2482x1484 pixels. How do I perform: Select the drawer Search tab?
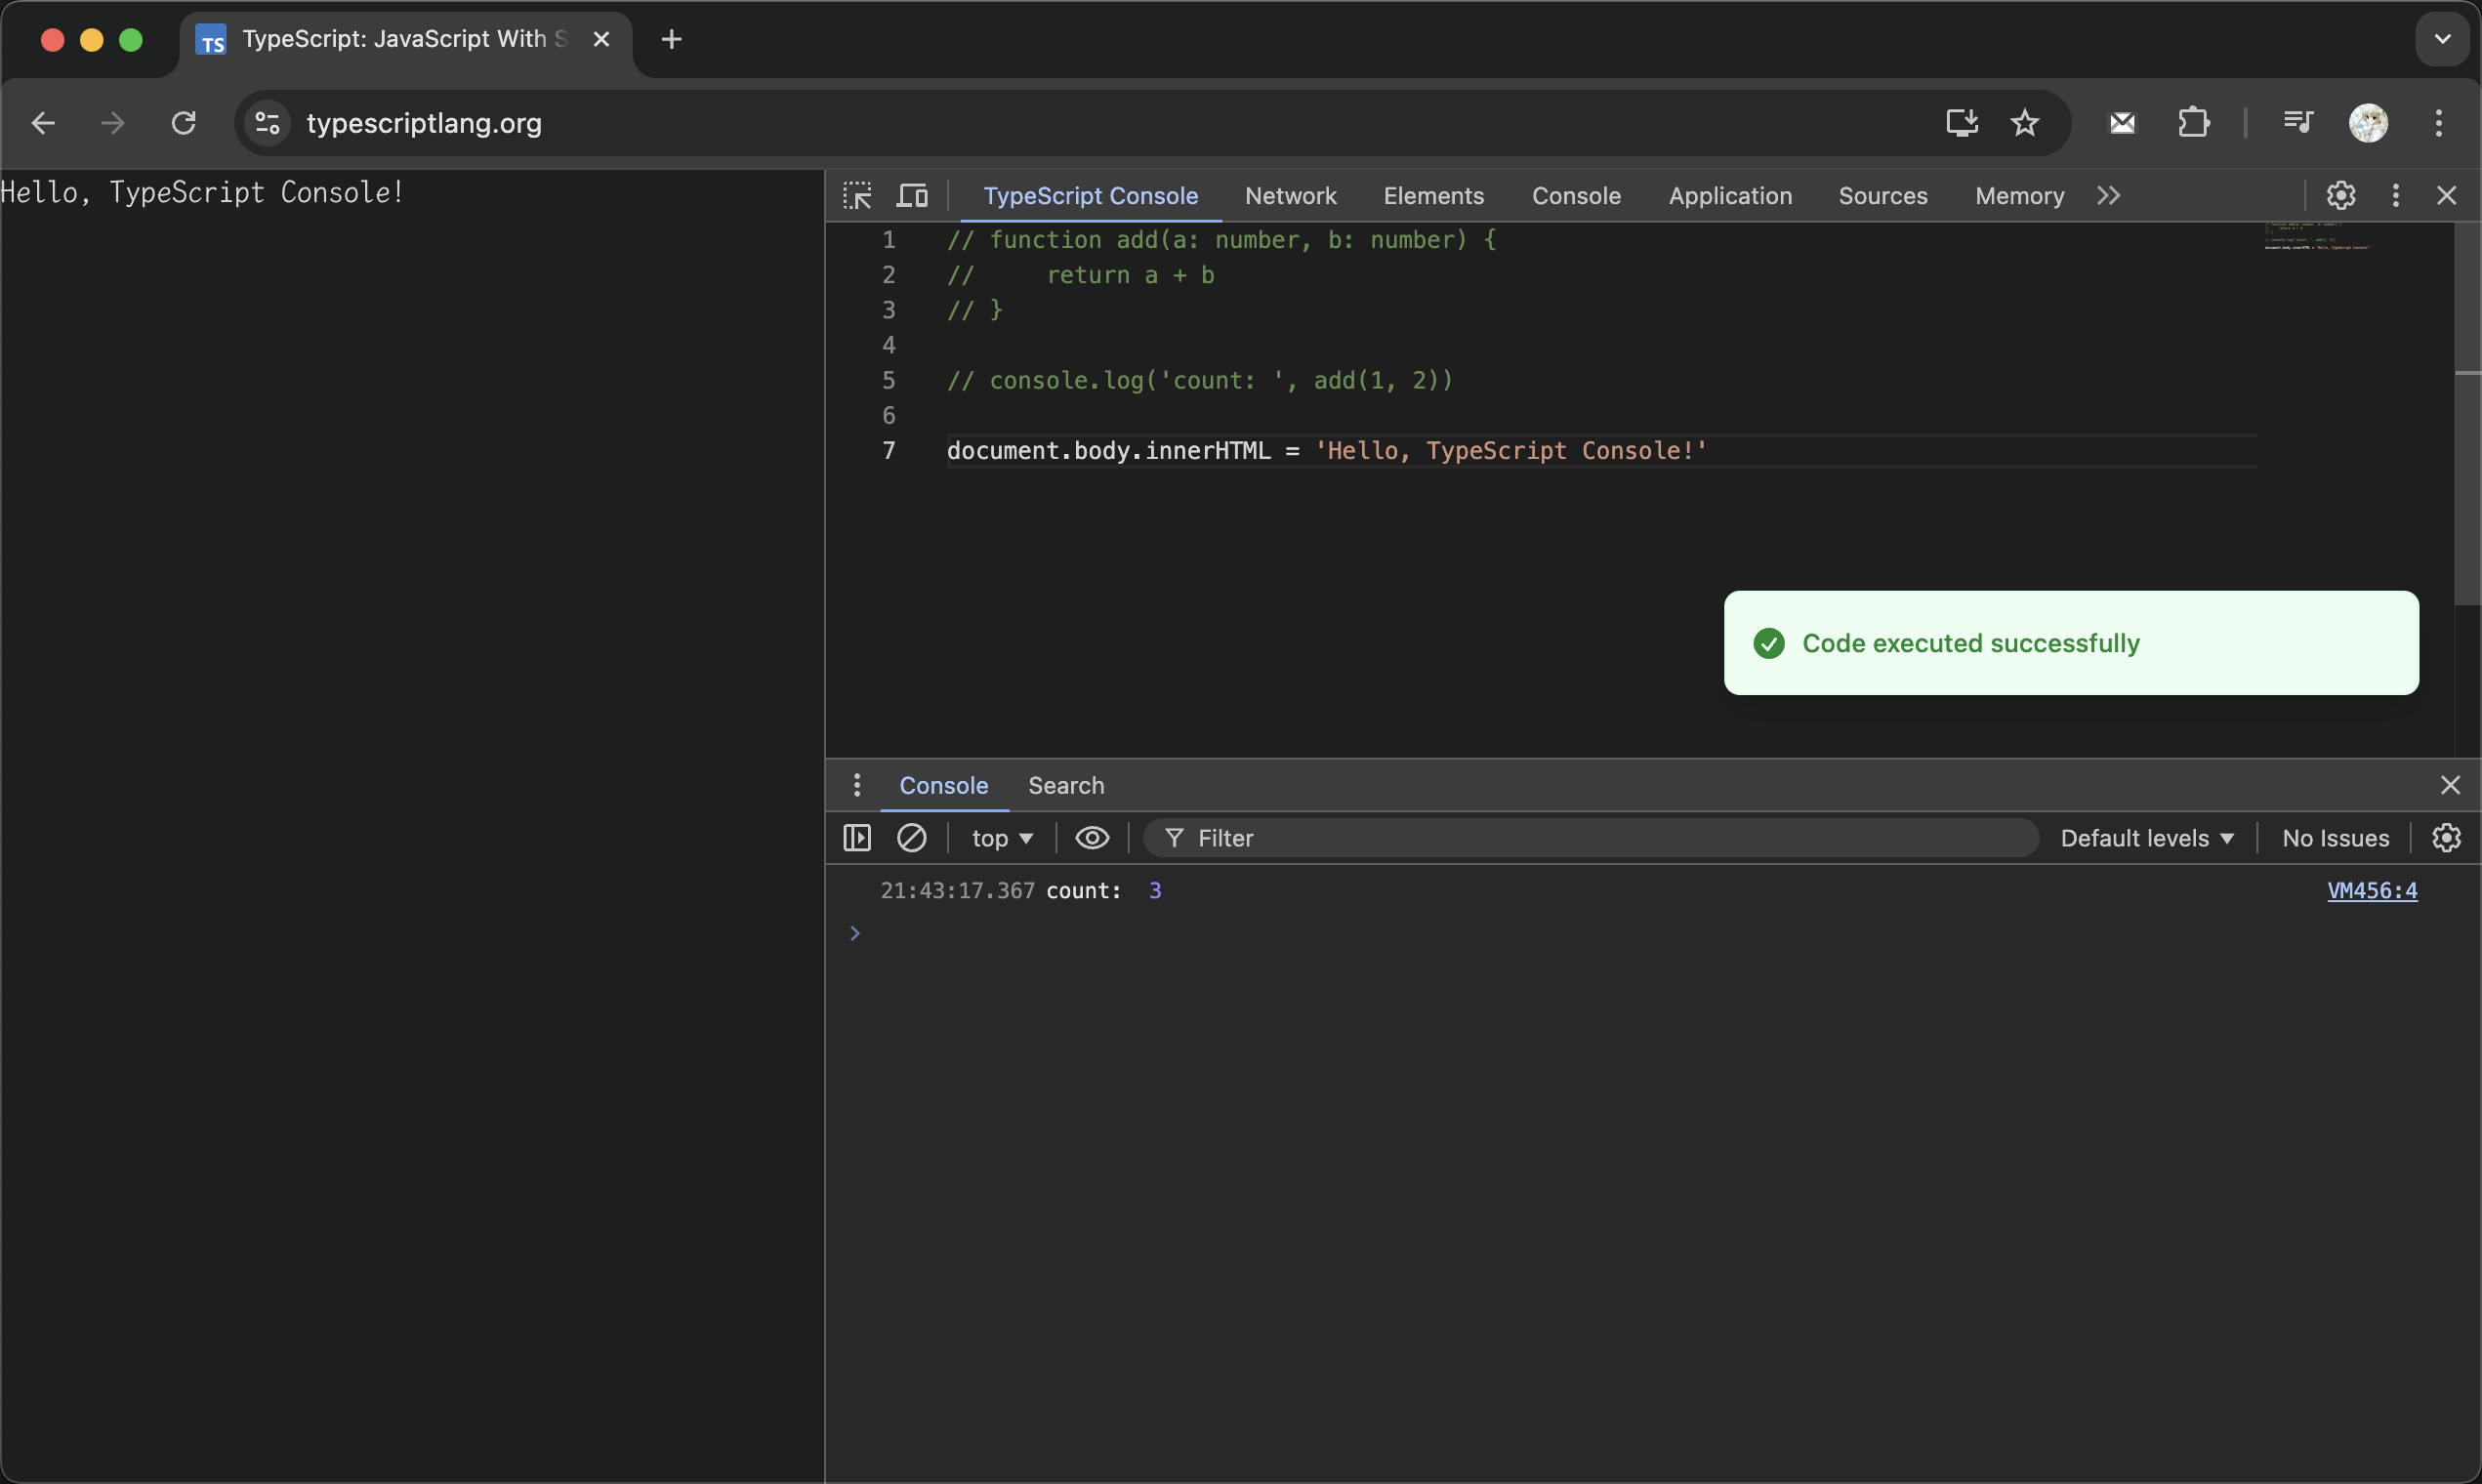[1066, 785]
